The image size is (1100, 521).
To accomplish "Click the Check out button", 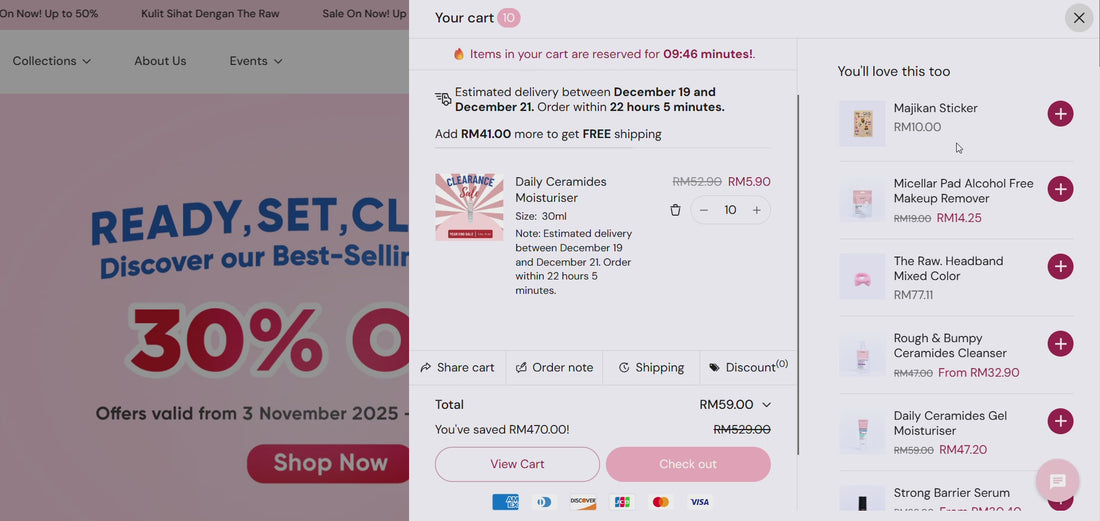I will coord(688,464).
